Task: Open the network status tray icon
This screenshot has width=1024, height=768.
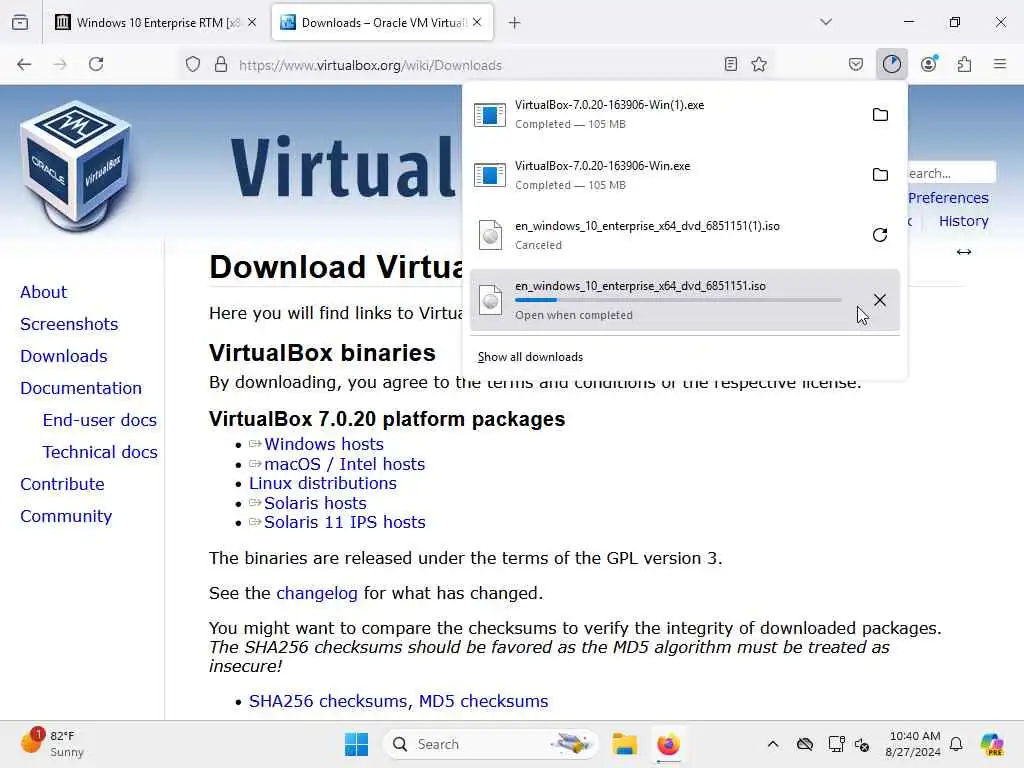Action: click(836, 744)
